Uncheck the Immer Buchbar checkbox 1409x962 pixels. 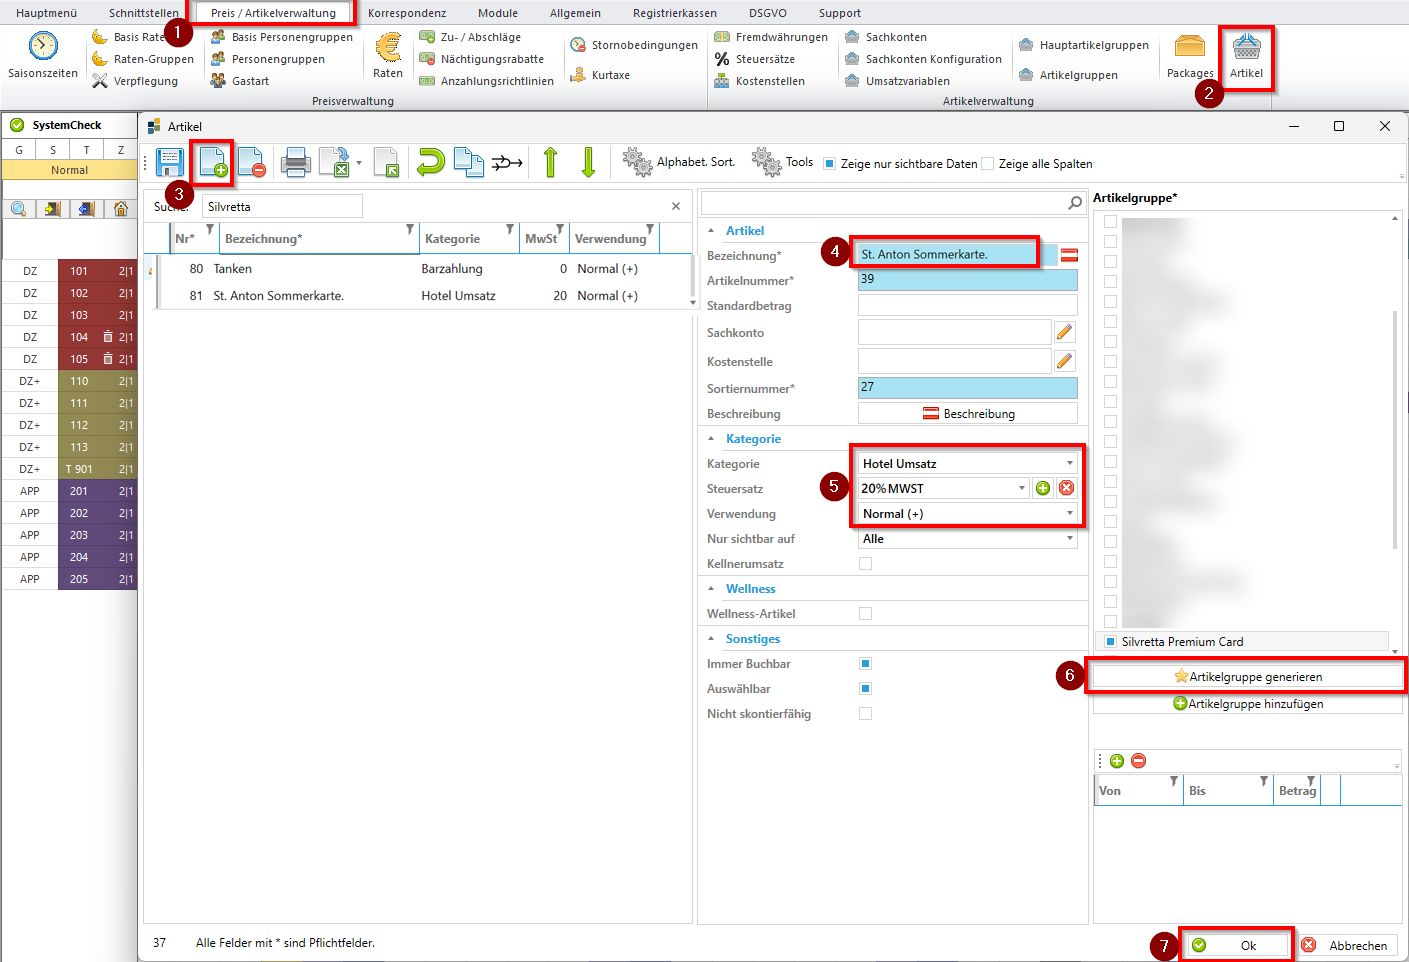(866, 664)
